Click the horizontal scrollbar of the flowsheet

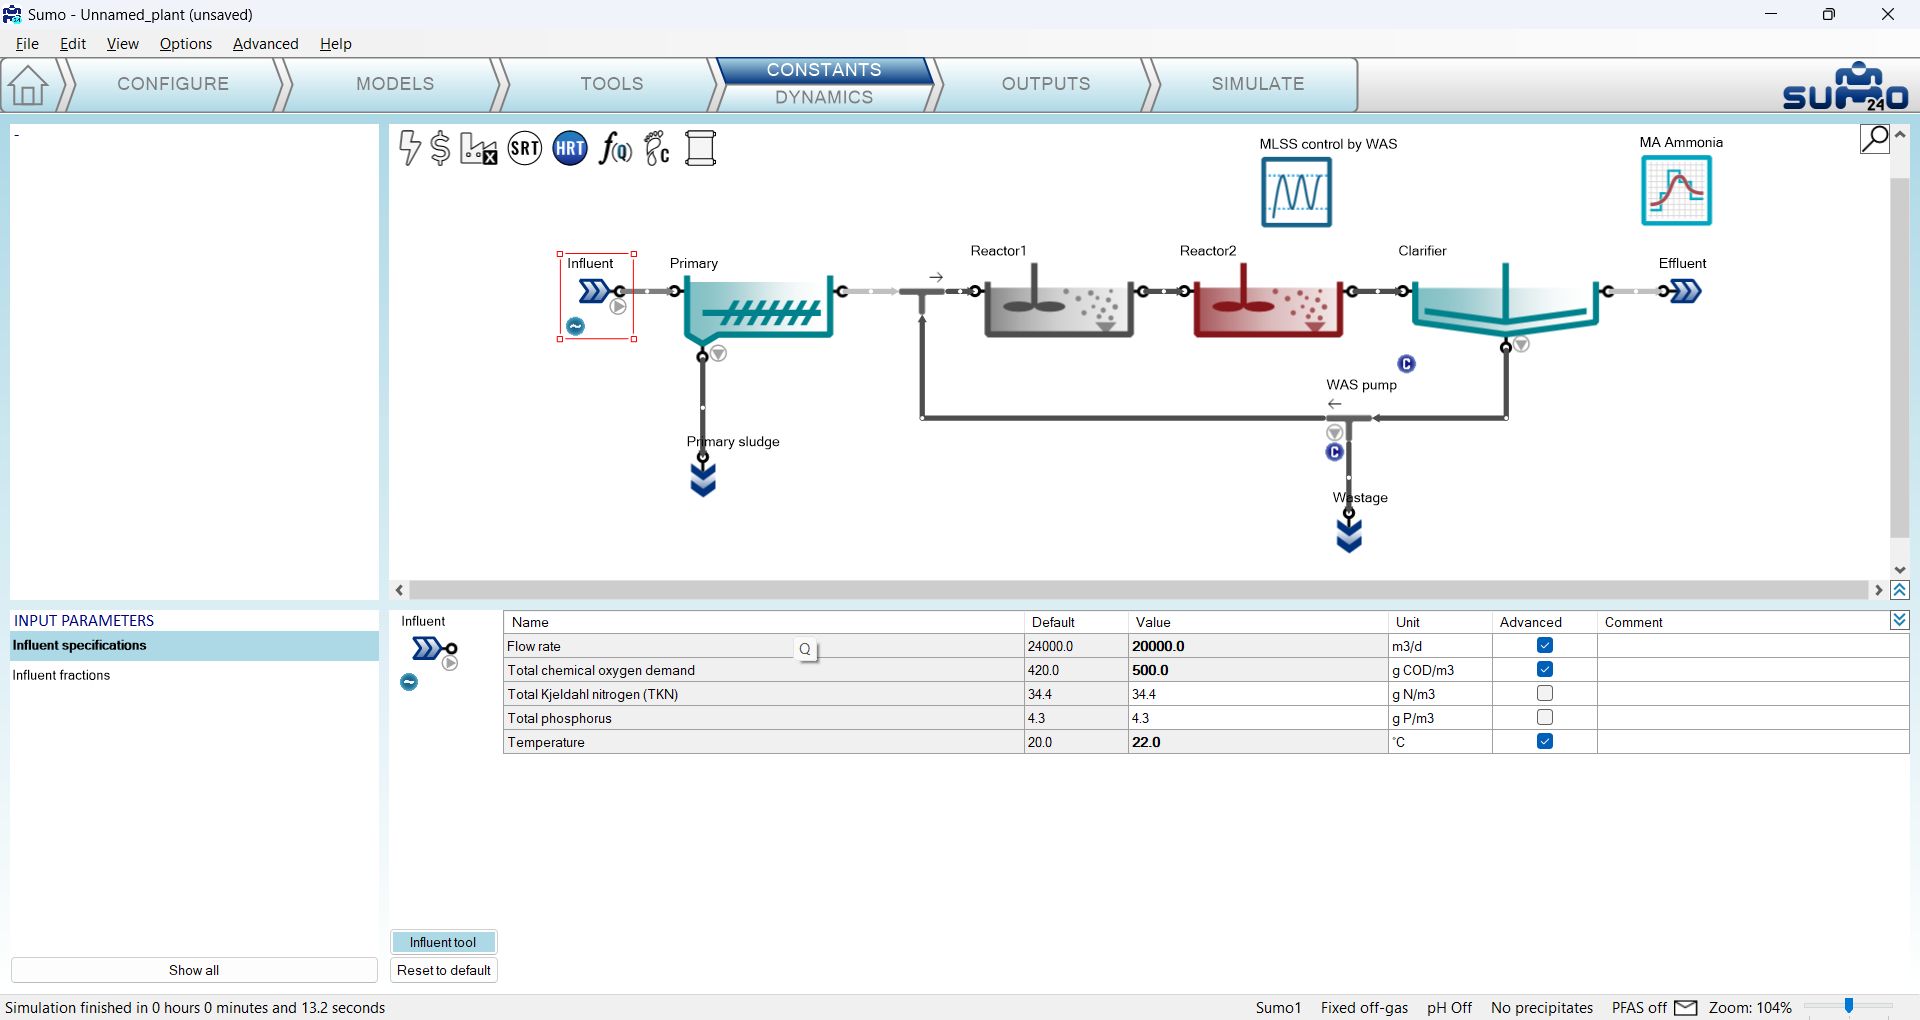(x=1139, y=591)
